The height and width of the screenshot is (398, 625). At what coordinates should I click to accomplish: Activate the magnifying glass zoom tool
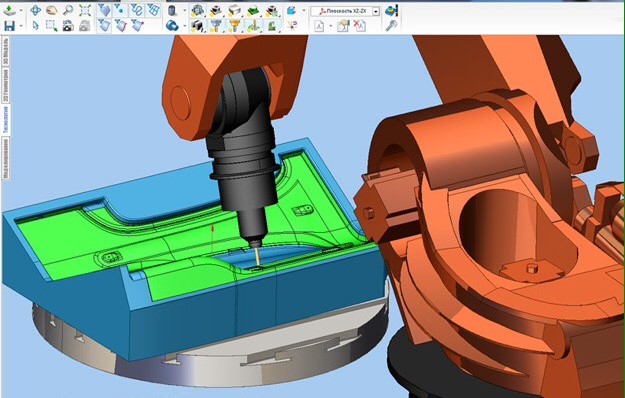pyautogui.click(x=68, y=10)
